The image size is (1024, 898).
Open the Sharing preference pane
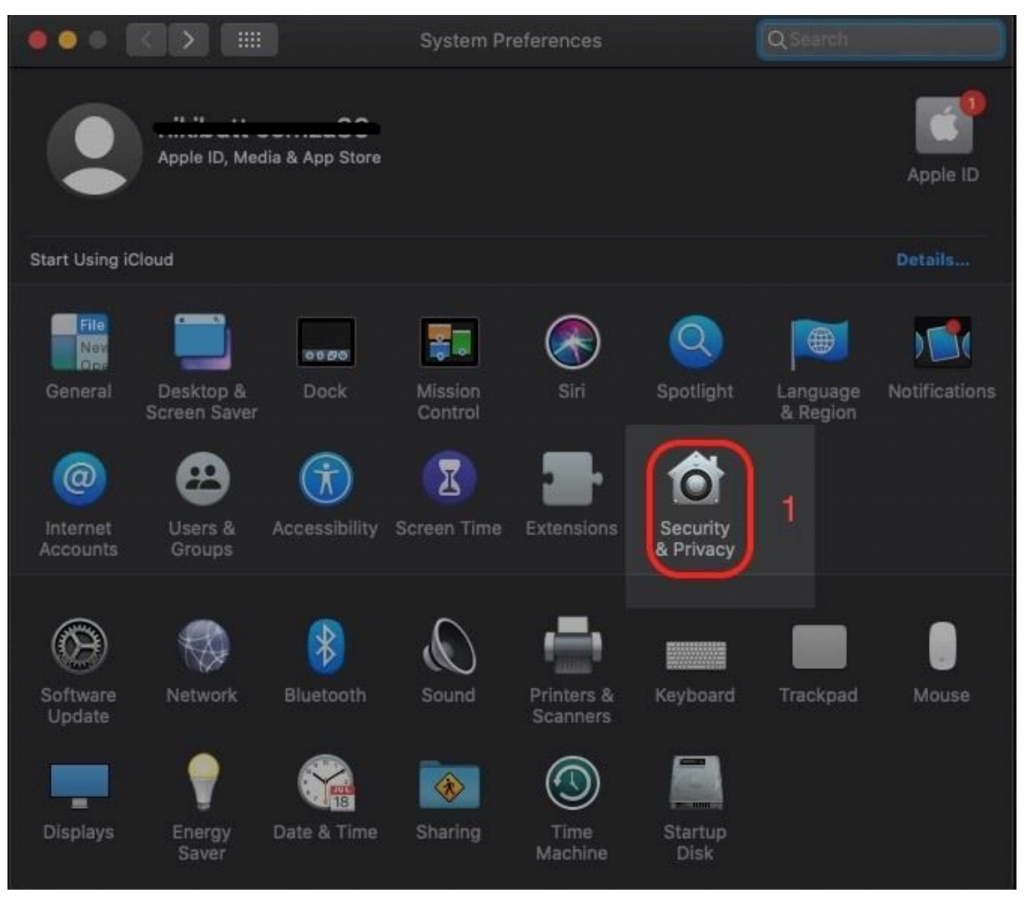tap(448, 783)
